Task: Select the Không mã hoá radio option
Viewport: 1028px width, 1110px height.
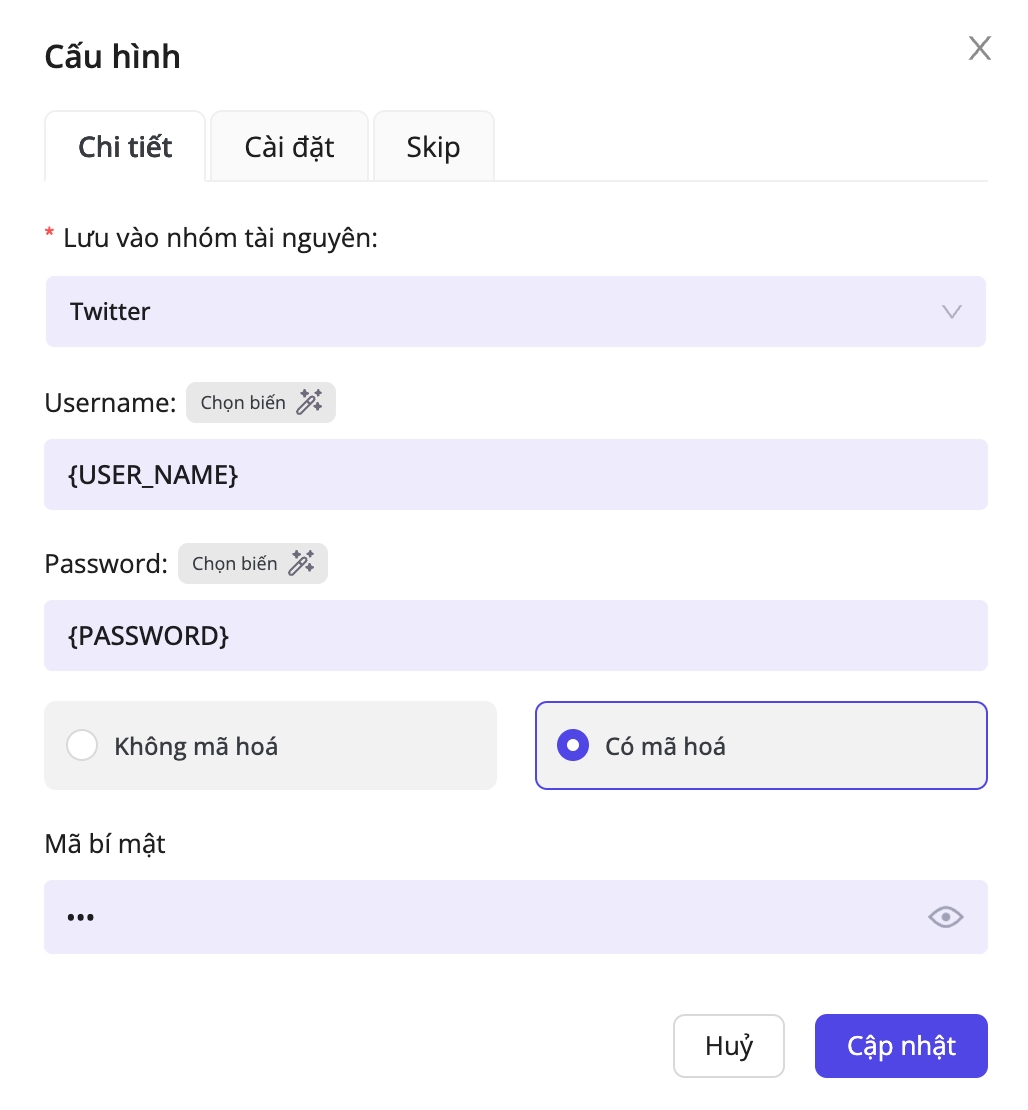Action: [x=82, y=746]
